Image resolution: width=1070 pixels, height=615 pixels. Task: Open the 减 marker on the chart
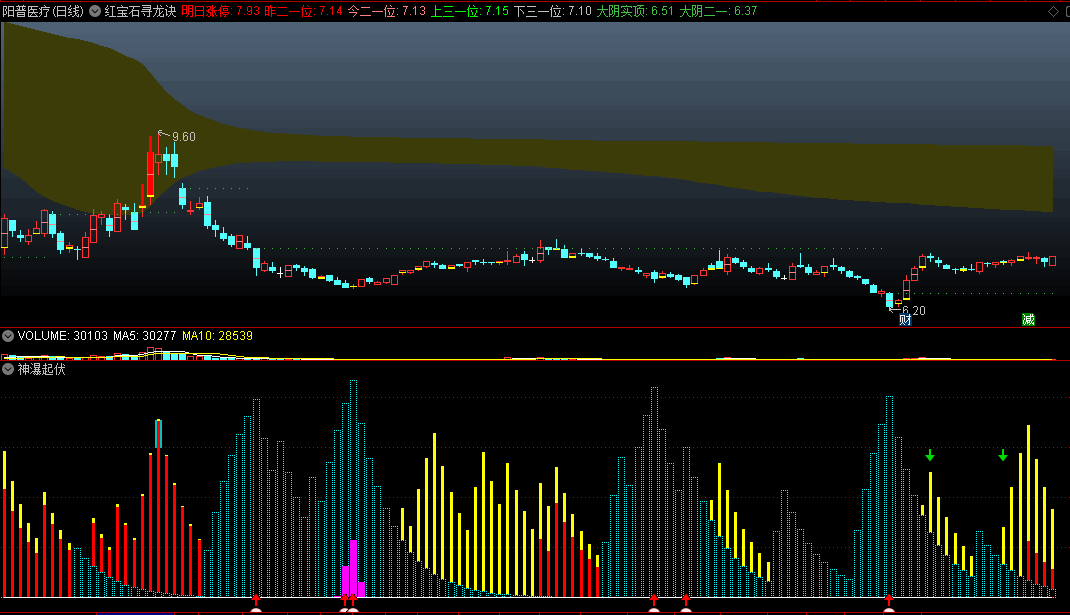pos(1028,319)
